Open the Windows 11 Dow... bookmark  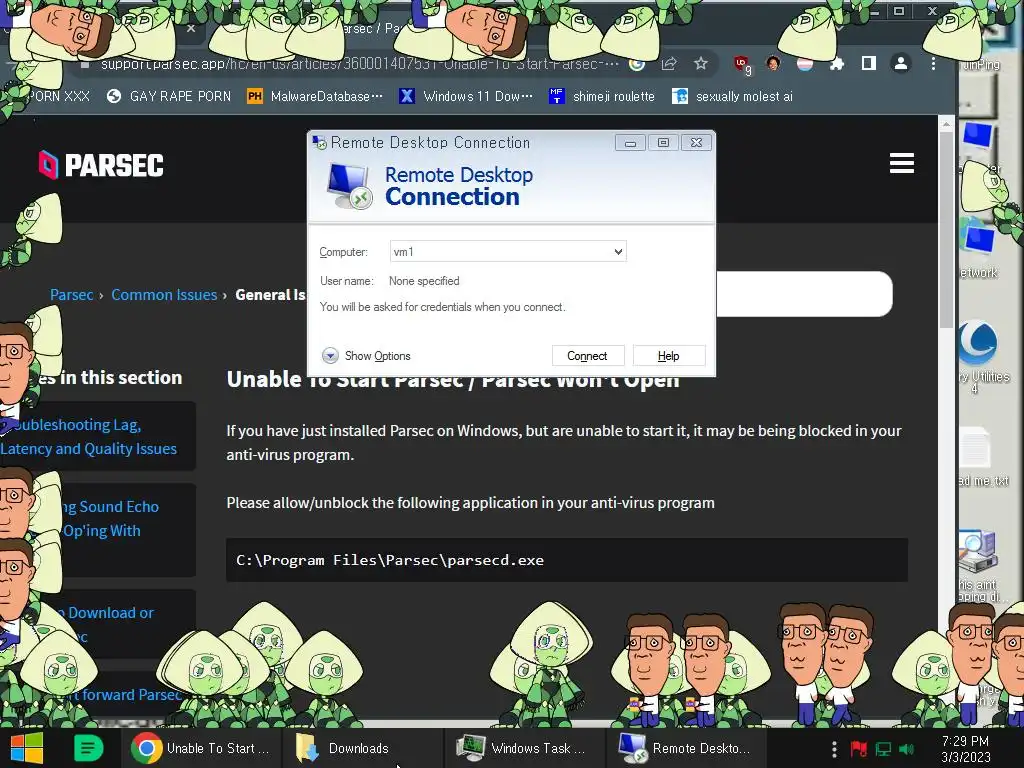click(x=466, y=97)
